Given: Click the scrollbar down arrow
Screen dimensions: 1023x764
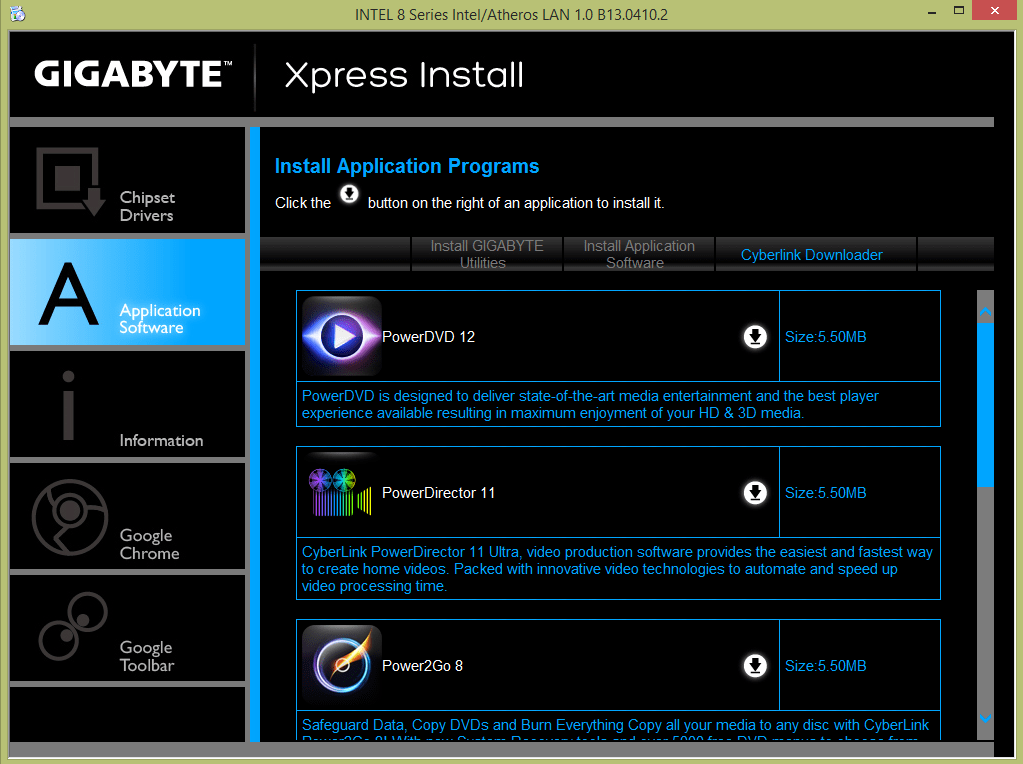Looking at the screenshot, I should point(985,718).
